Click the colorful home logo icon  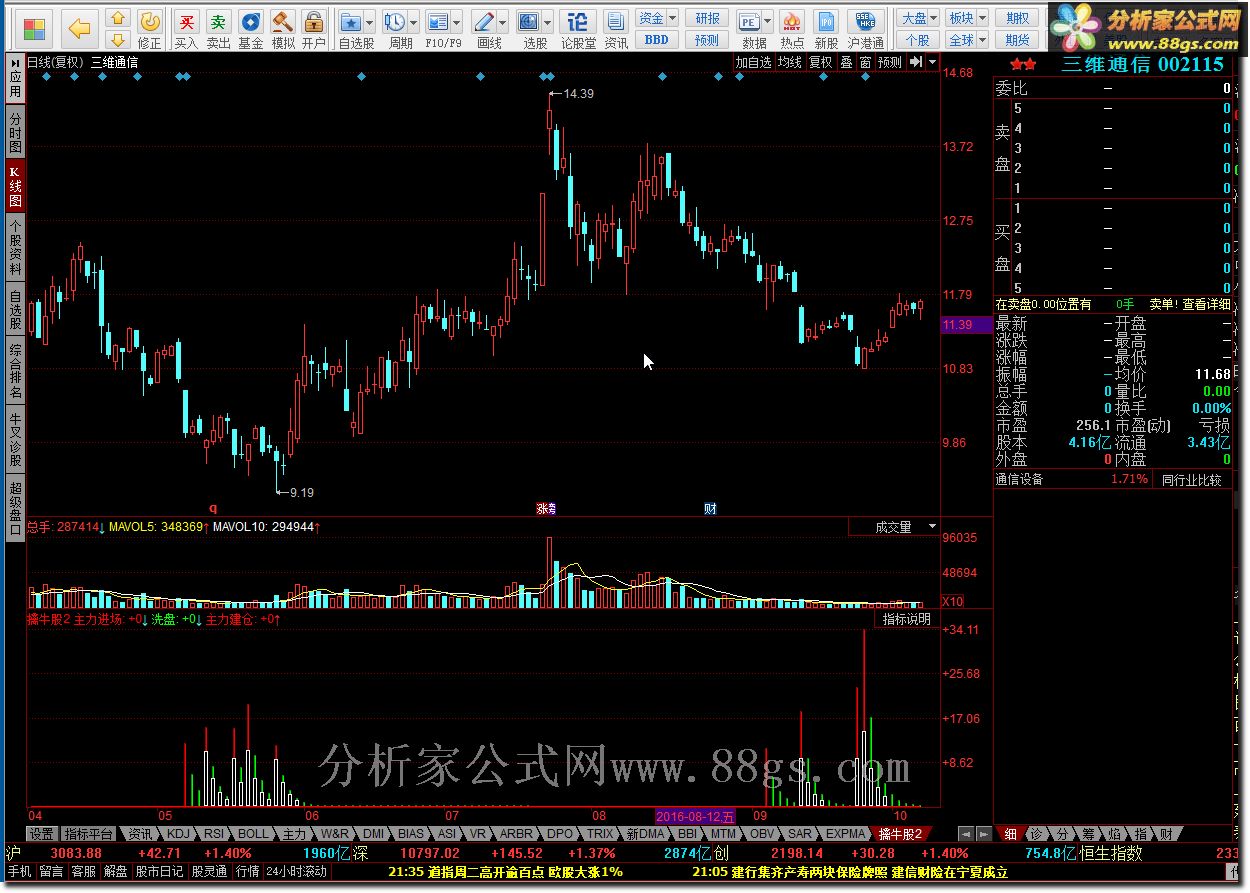pos(33,28)
